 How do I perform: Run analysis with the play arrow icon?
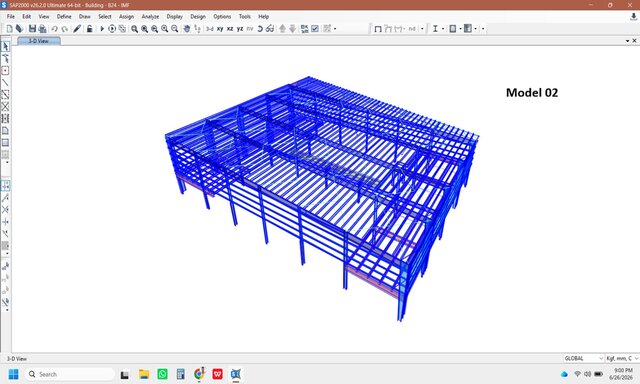(x=102, y=29)
